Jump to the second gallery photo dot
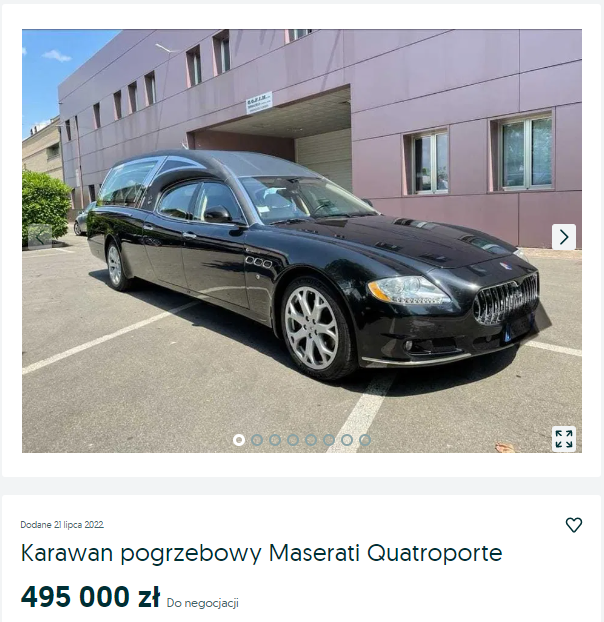Image resolution: width=604 pixels, height=622 pixels. (x=257, y=440)
